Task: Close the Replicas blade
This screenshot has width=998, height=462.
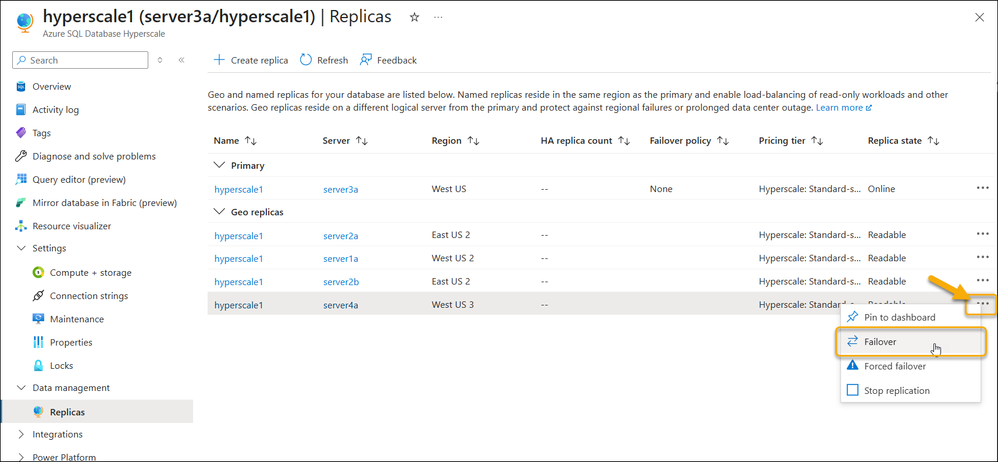Action: click(x=980, y=18)
